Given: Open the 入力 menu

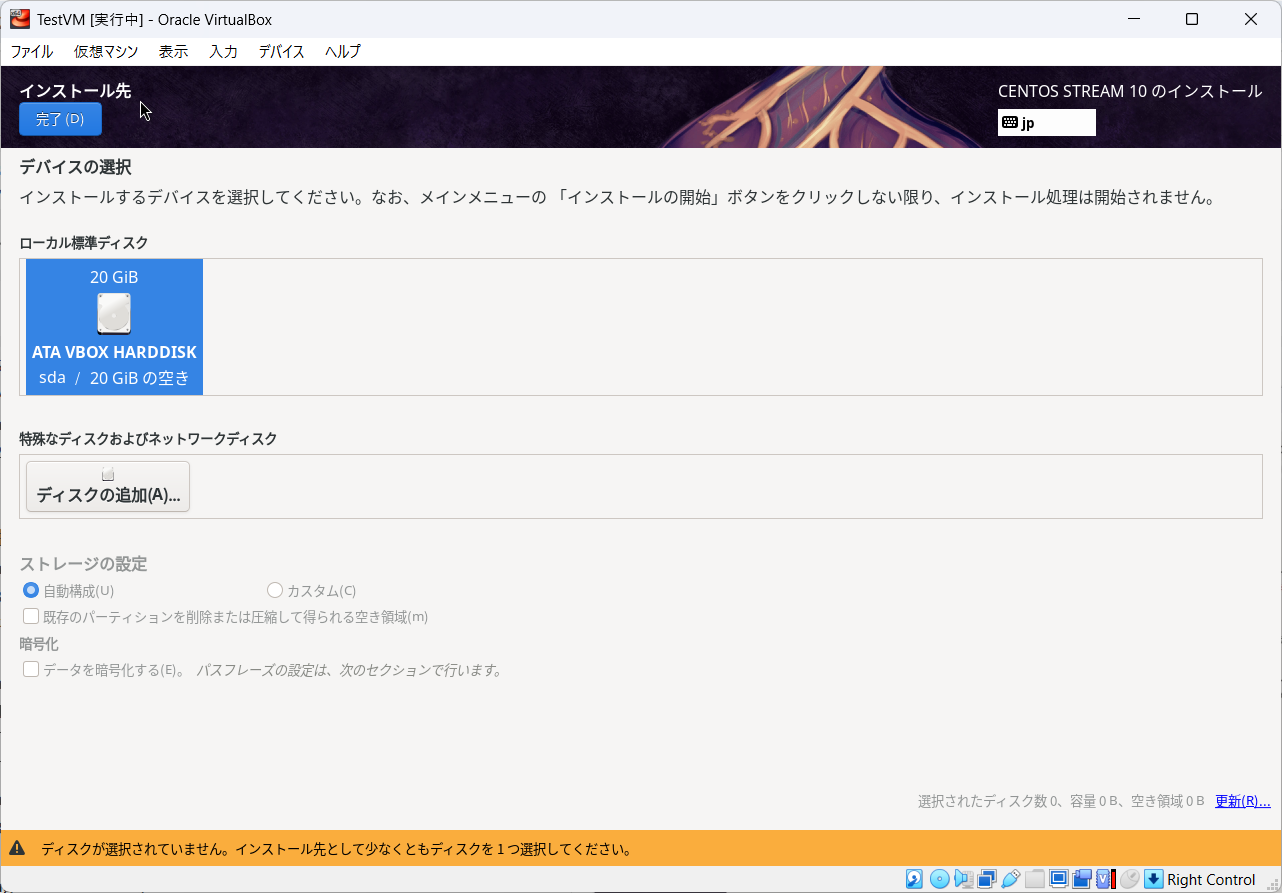Looking at the screenshot, I should tap(223, 51).
